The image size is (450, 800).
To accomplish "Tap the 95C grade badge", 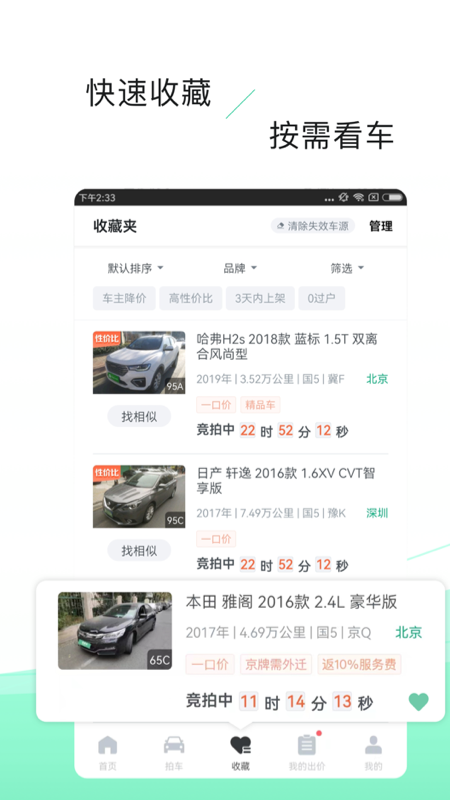I will point(175,520).
